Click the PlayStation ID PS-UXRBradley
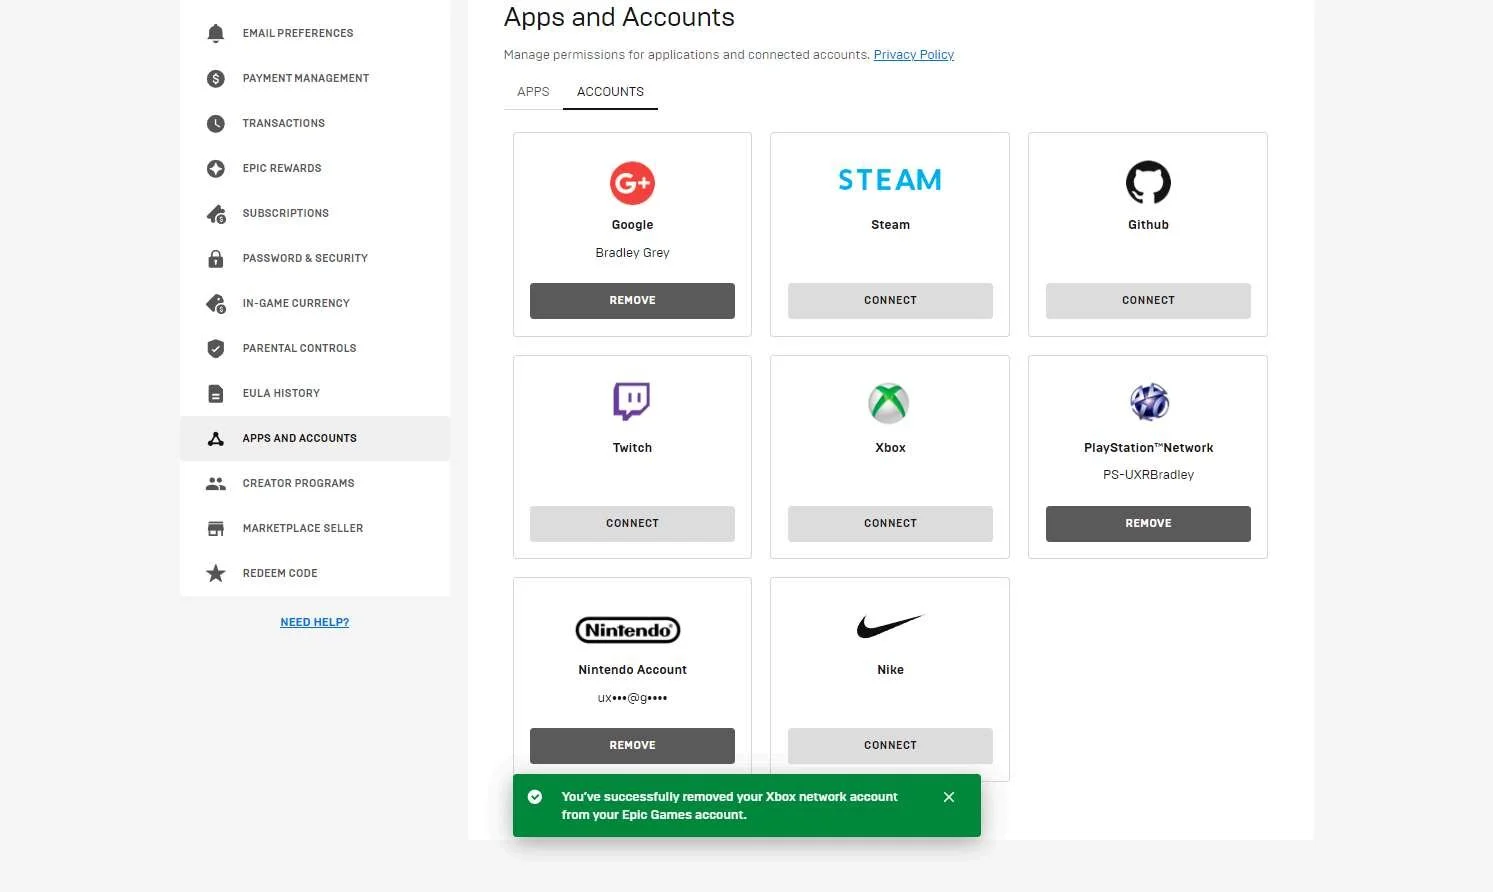 1148,475
